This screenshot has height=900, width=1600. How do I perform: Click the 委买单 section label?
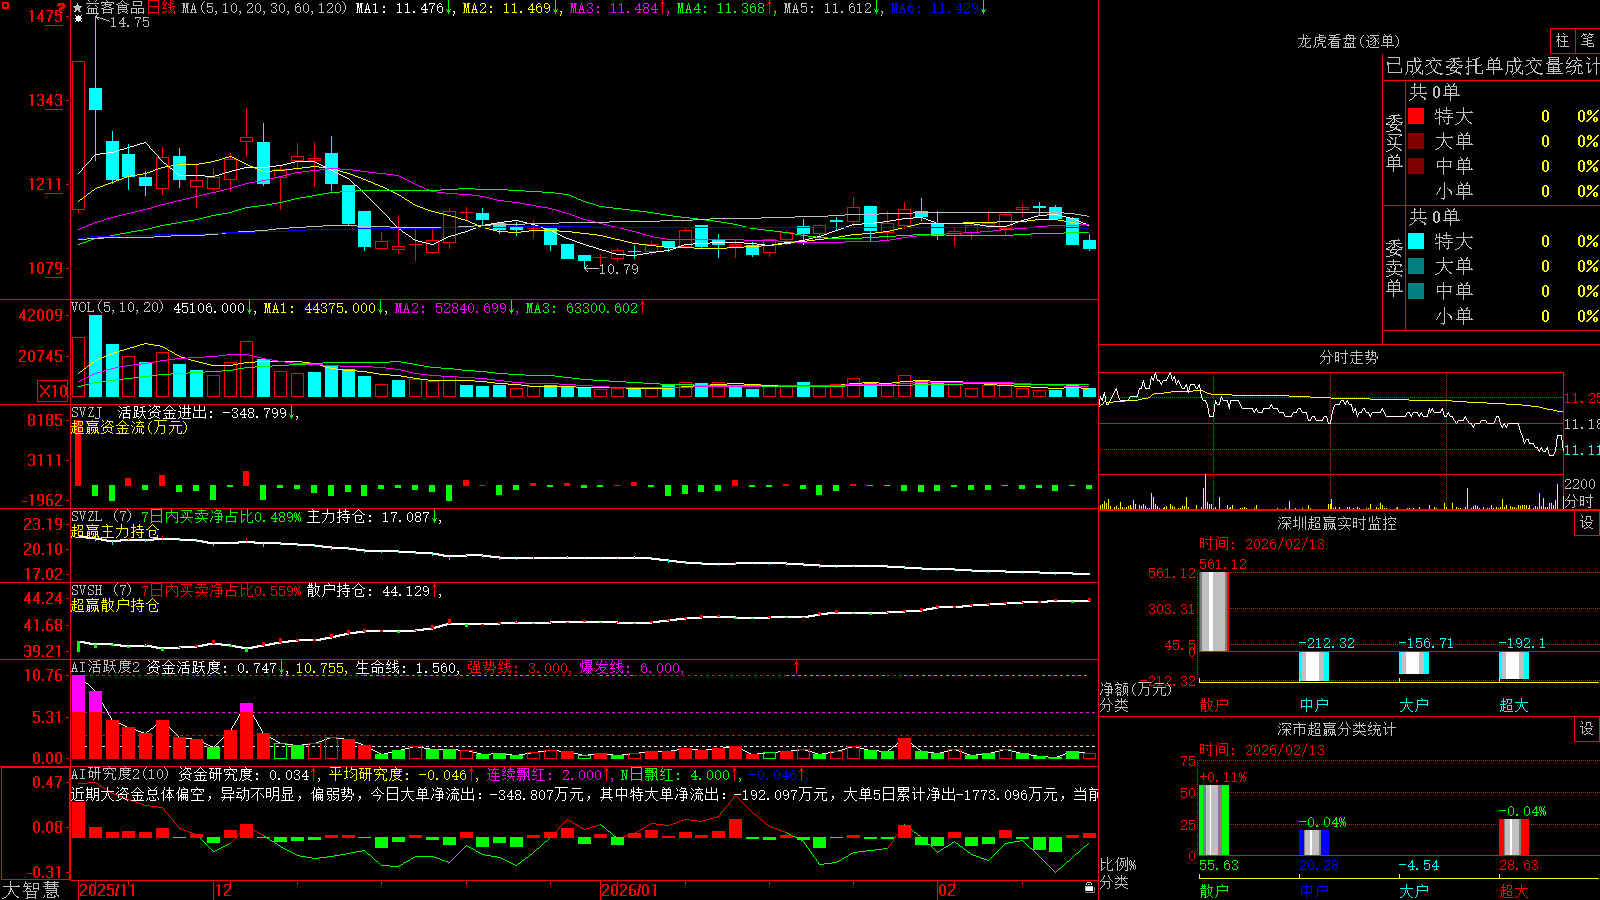click(1394, 142)
